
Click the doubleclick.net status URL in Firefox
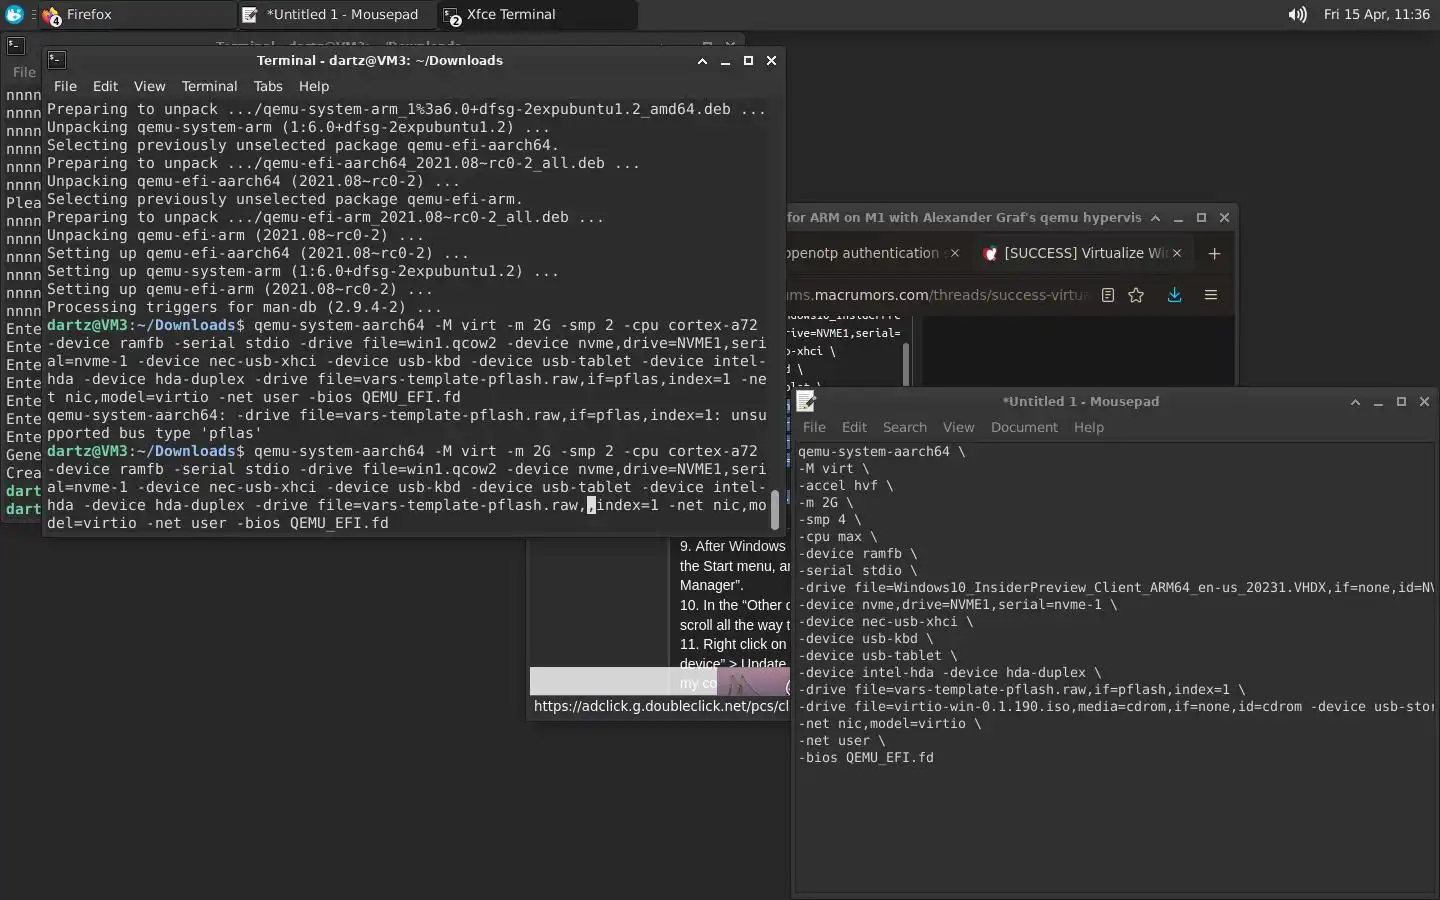(661, 706)
